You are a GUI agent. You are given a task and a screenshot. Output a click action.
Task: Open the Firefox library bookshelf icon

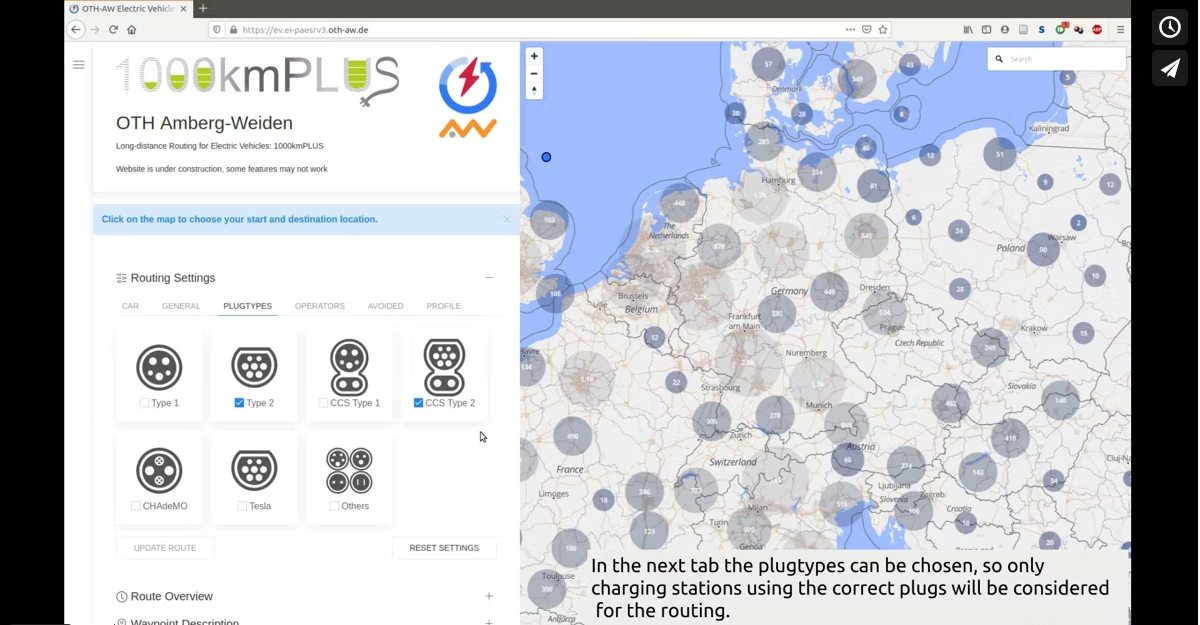pos(968,29)
